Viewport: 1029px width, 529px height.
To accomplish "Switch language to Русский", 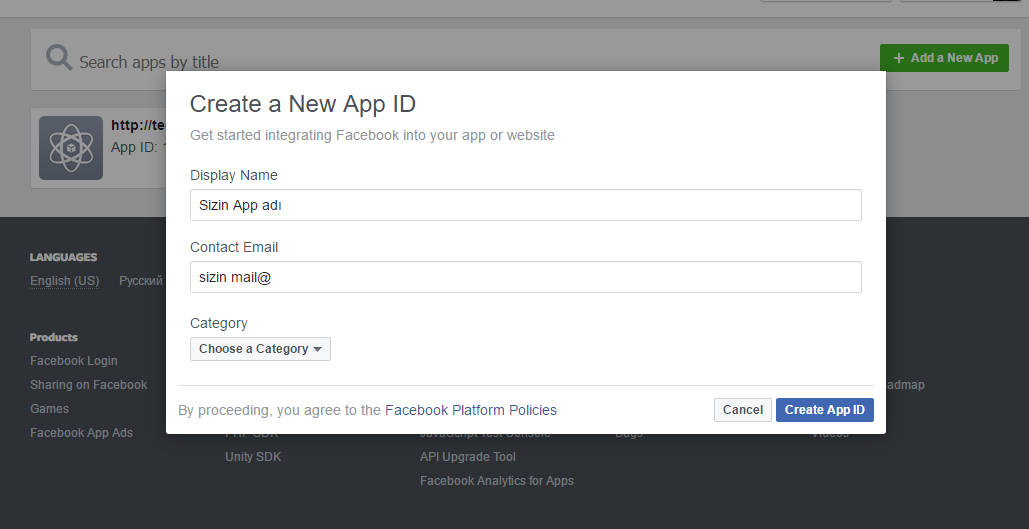I will coord(140,281).
